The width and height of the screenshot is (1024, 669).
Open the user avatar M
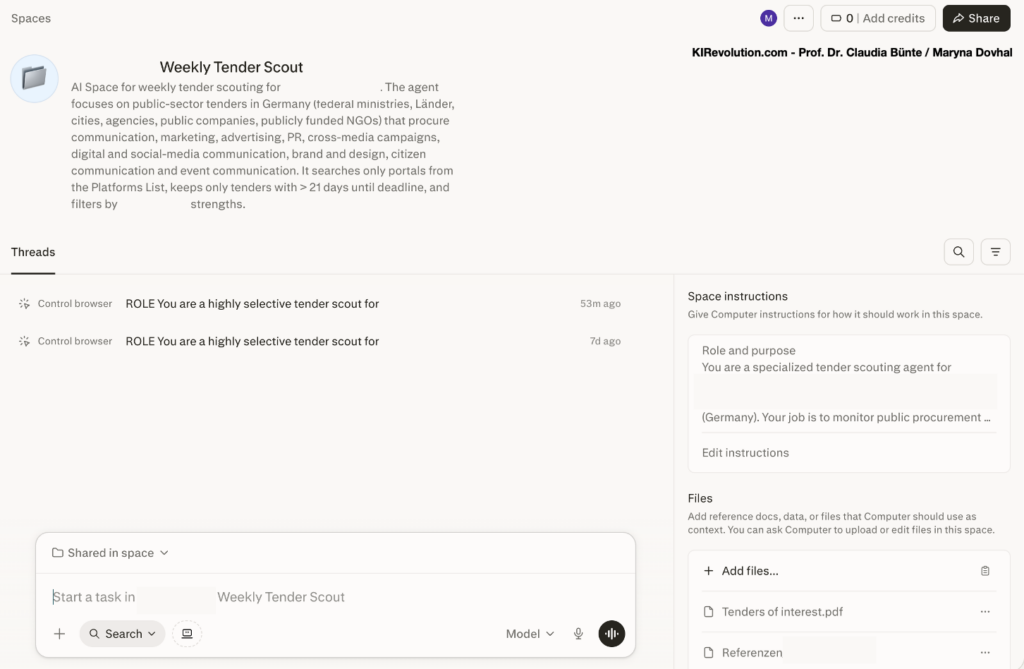click(x=768, y=18)
